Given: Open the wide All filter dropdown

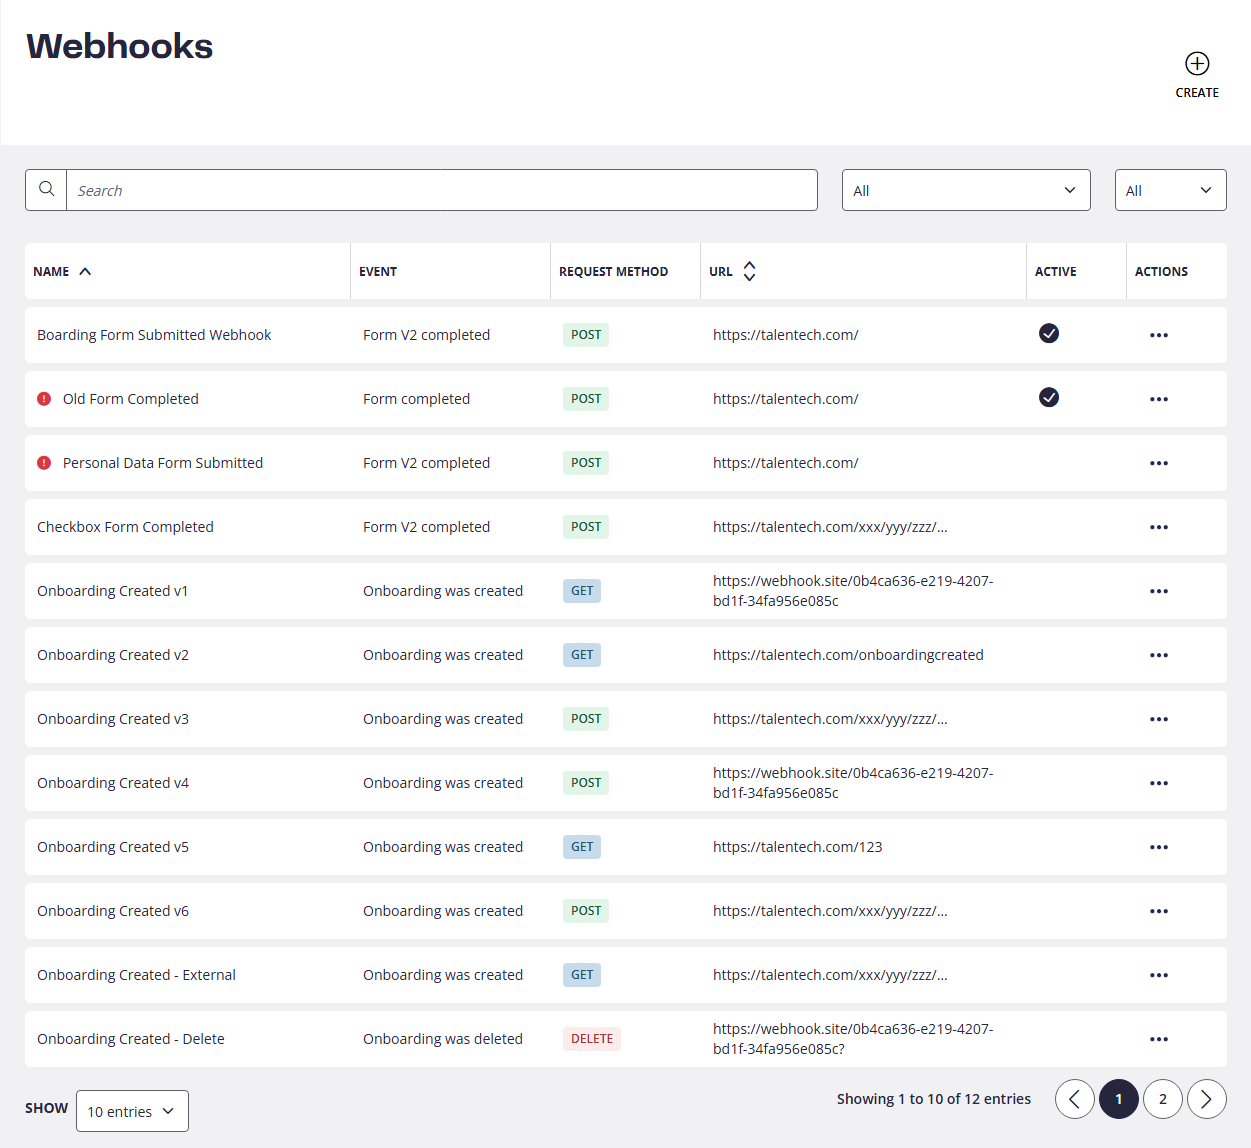Looking at the screenshot, I should 966,190.
